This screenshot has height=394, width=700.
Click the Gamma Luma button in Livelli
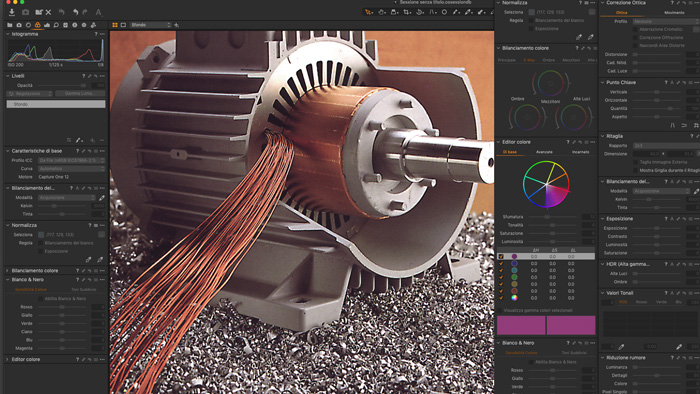click(x=80, y=94)
